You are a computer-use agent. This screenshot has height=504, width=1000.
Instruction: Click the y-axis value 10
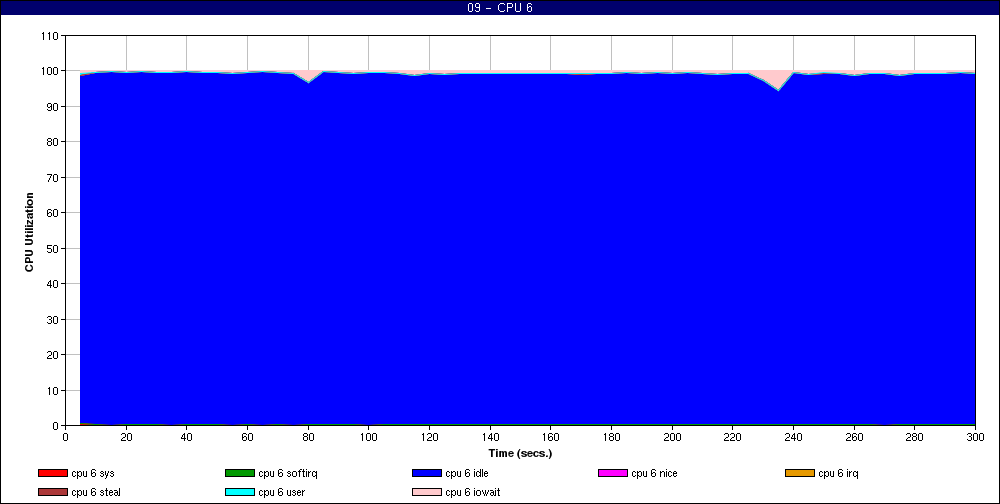pos(53,390)
